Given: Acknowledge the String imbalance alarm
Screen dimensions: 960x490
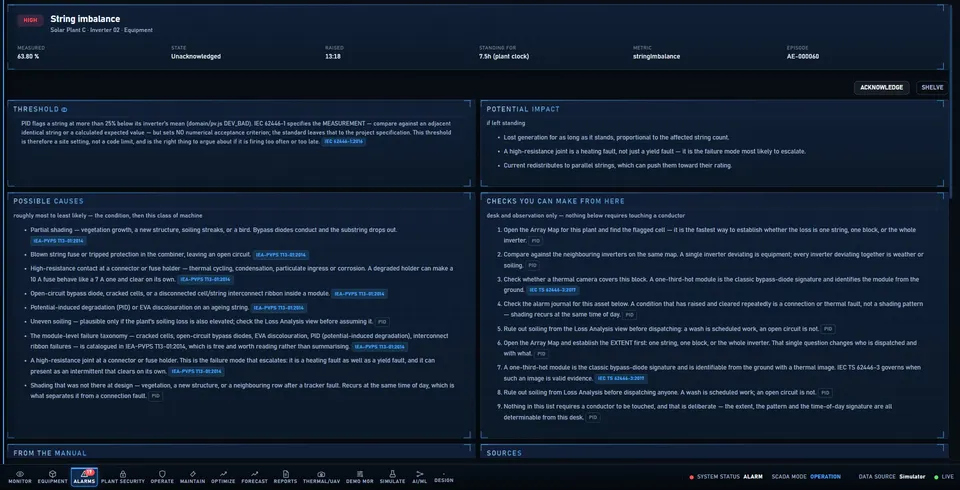Looking at the screenshot, I should (x=882, y=88).
